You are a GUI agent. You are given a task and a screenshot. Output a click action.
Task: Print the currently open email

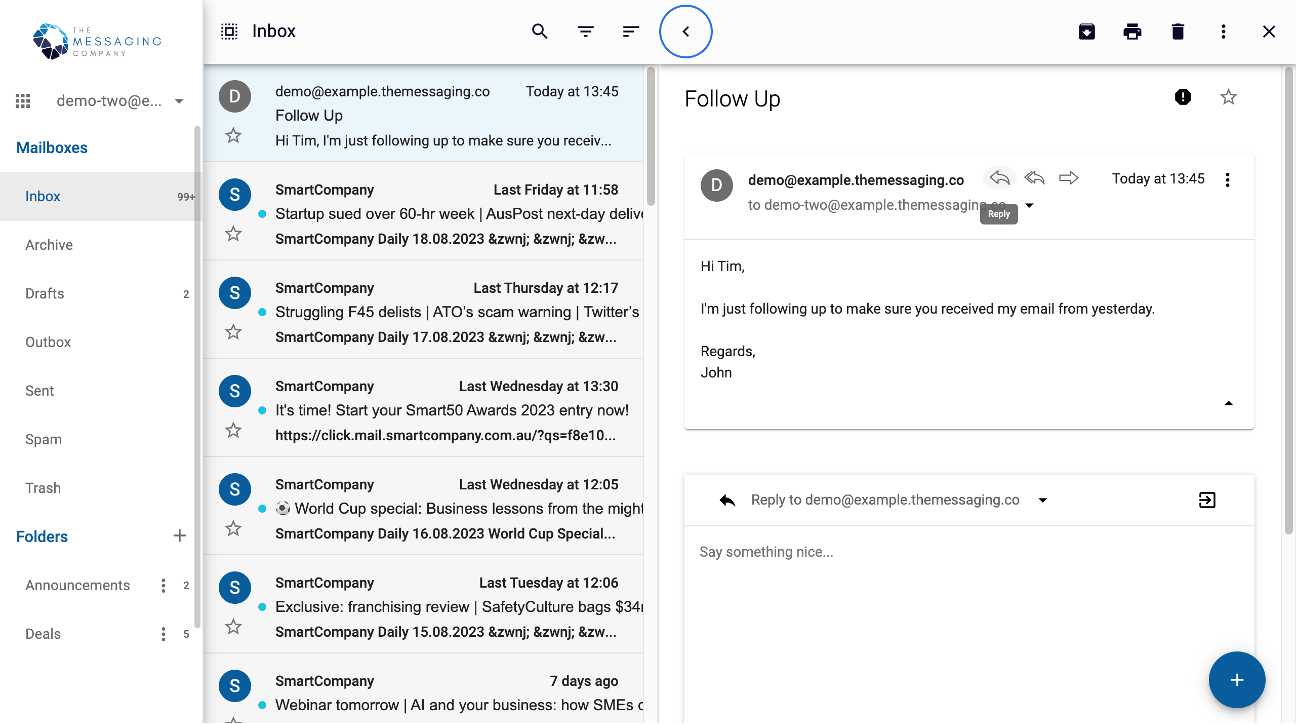pyautogui.click(x=1132, y=31)
